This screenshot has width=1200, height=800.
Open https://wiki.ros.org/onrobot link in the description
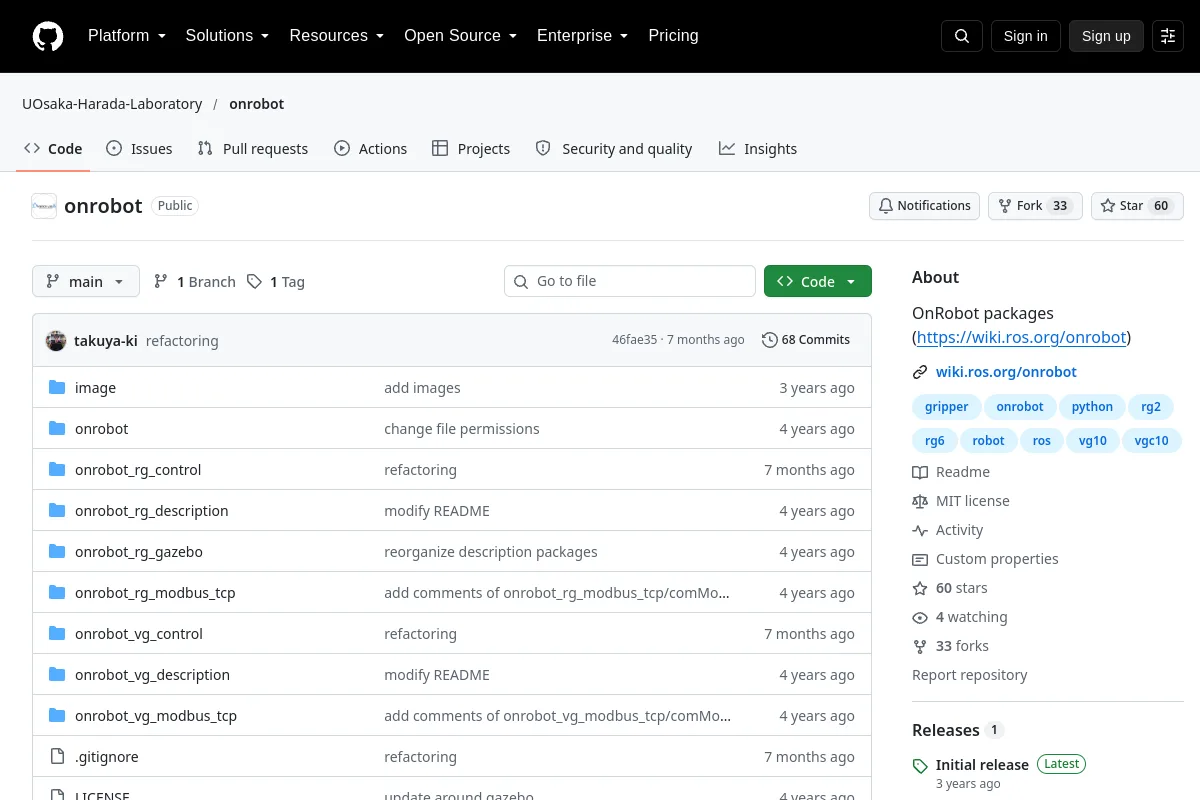1021,337
